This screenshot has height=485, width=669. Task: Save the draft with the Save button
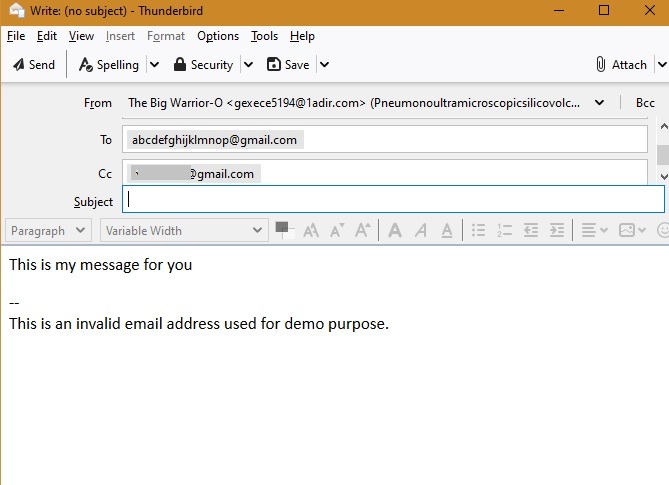(288, 65)
